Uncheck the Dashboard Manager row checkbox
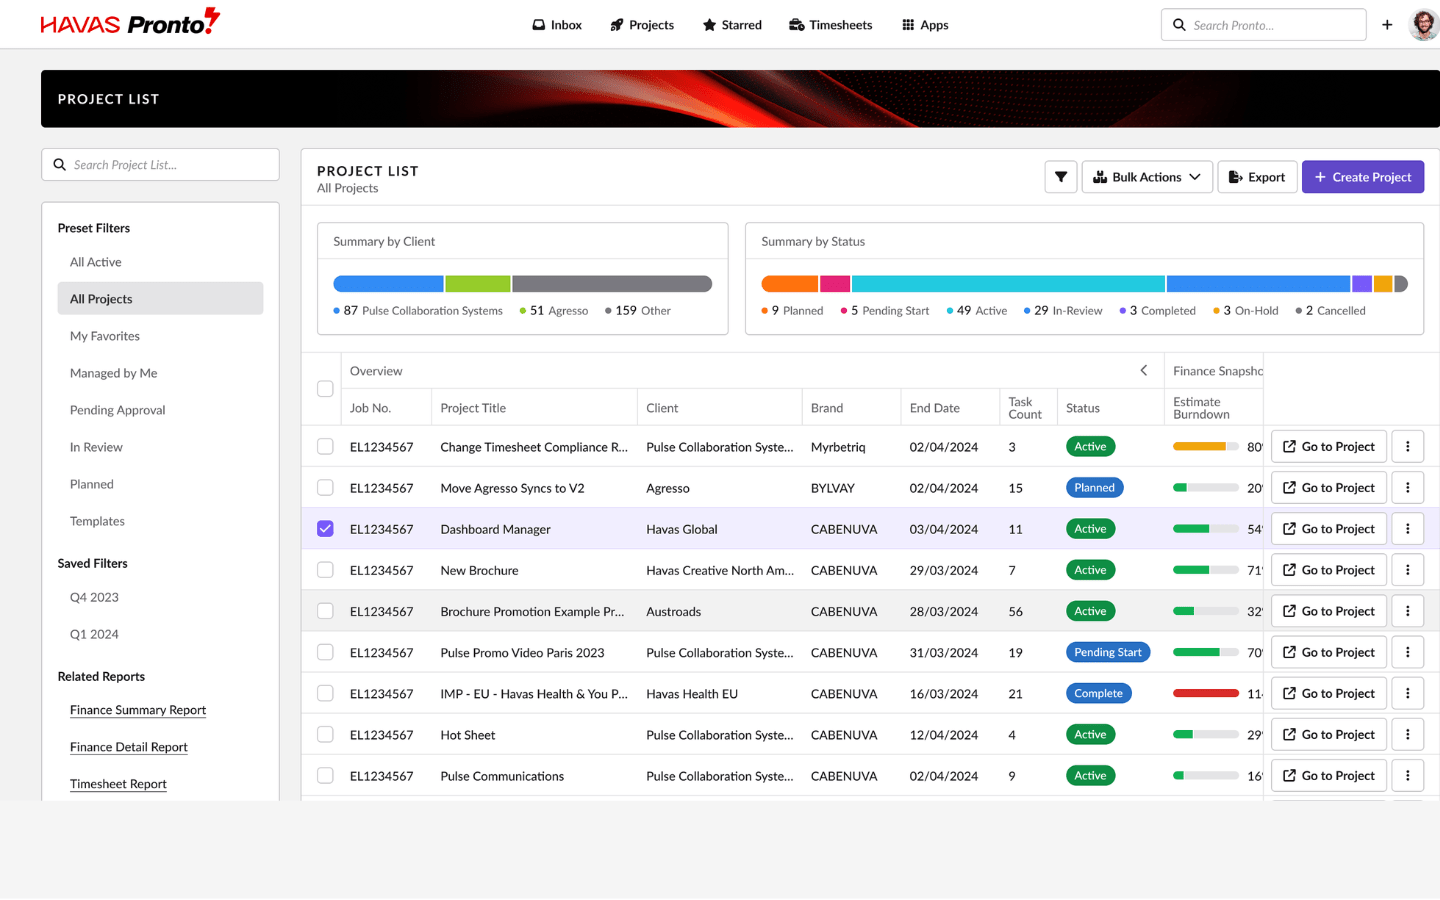The height and width of the screenshot is (900, 1440). point(325,529)
